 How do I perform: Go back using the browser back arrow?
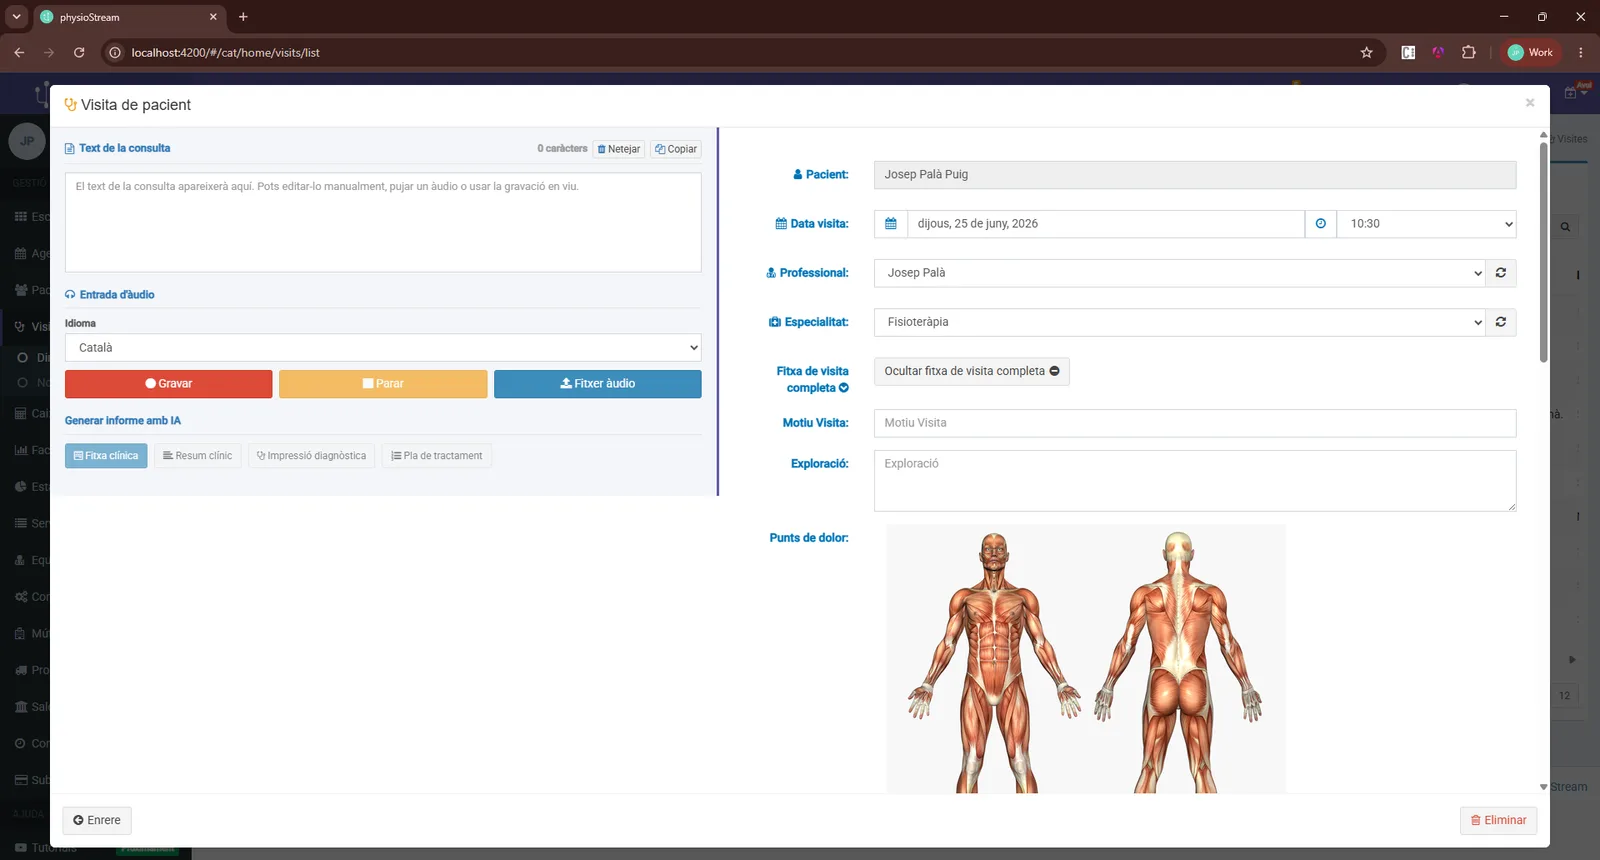tap(19, 53)
